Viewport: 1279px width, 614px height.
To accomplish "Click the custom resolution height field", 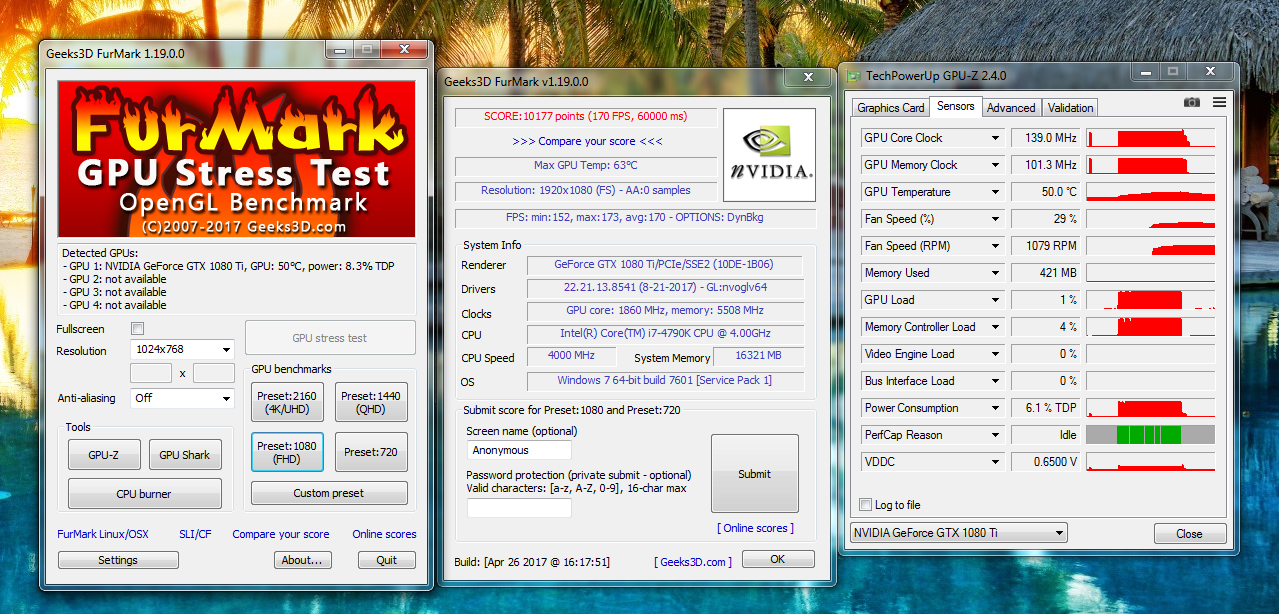I will 213,373.
